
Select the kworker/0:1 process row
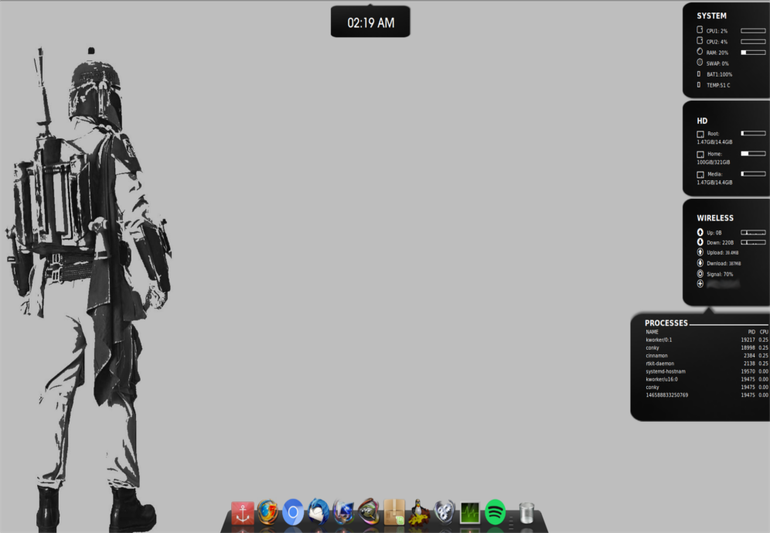[x=707, y=339]
